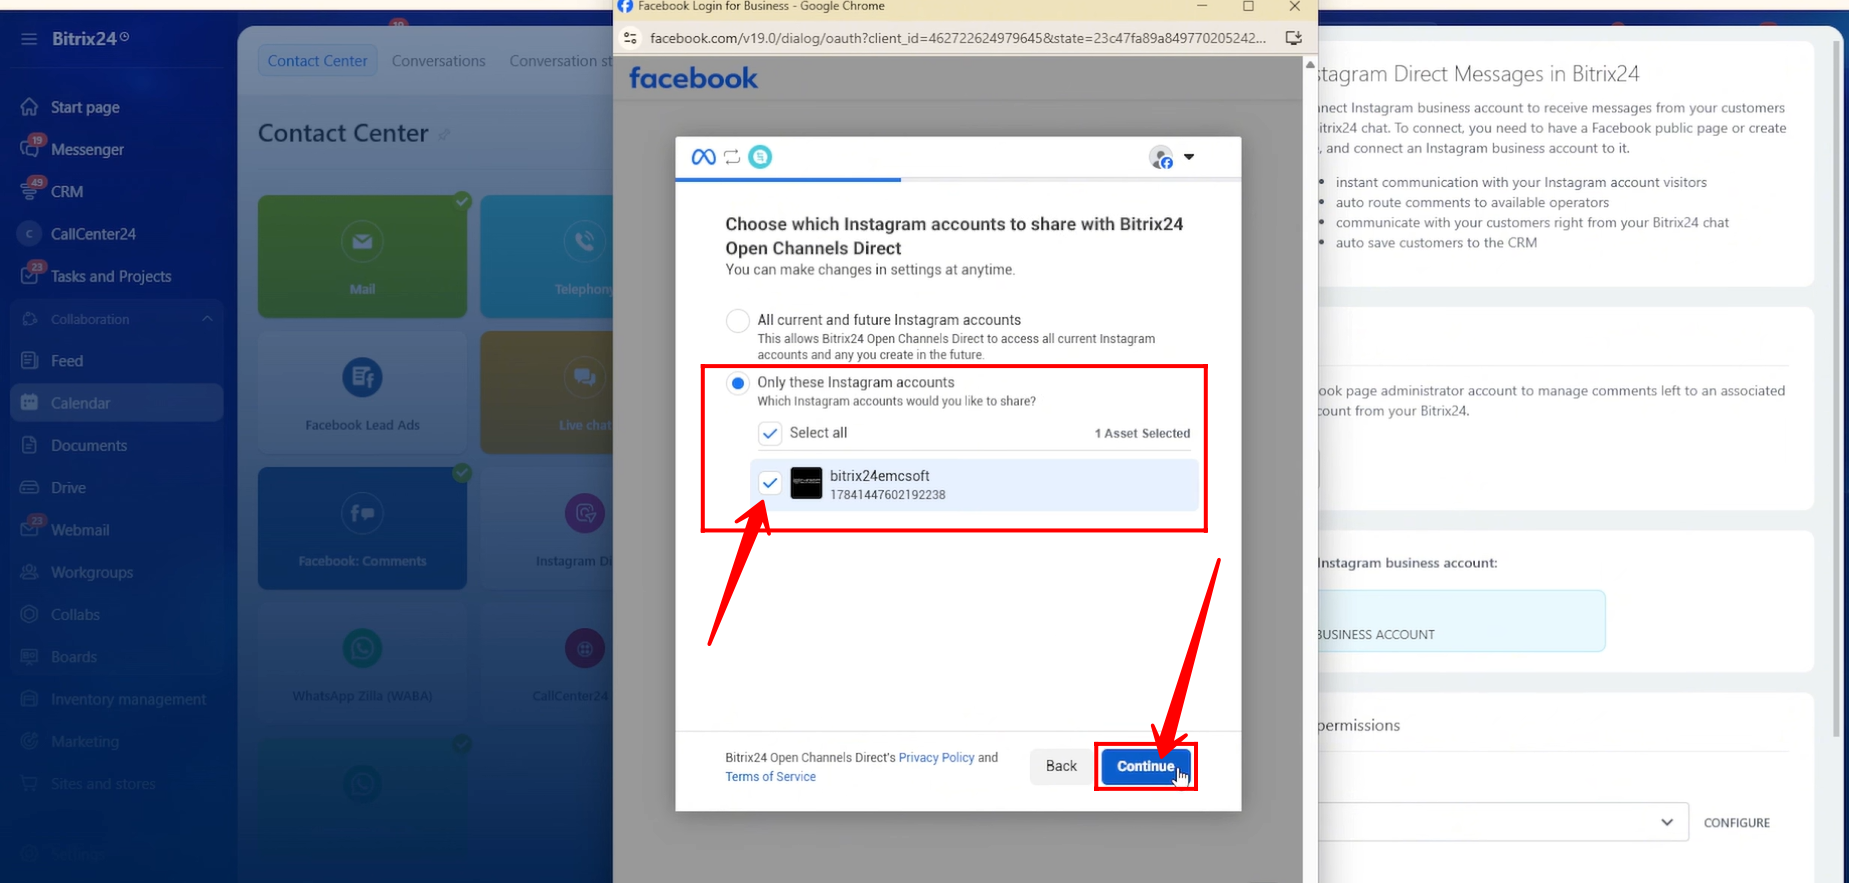Open the profile account dropdown arrow

click(x=1189, y=157)
